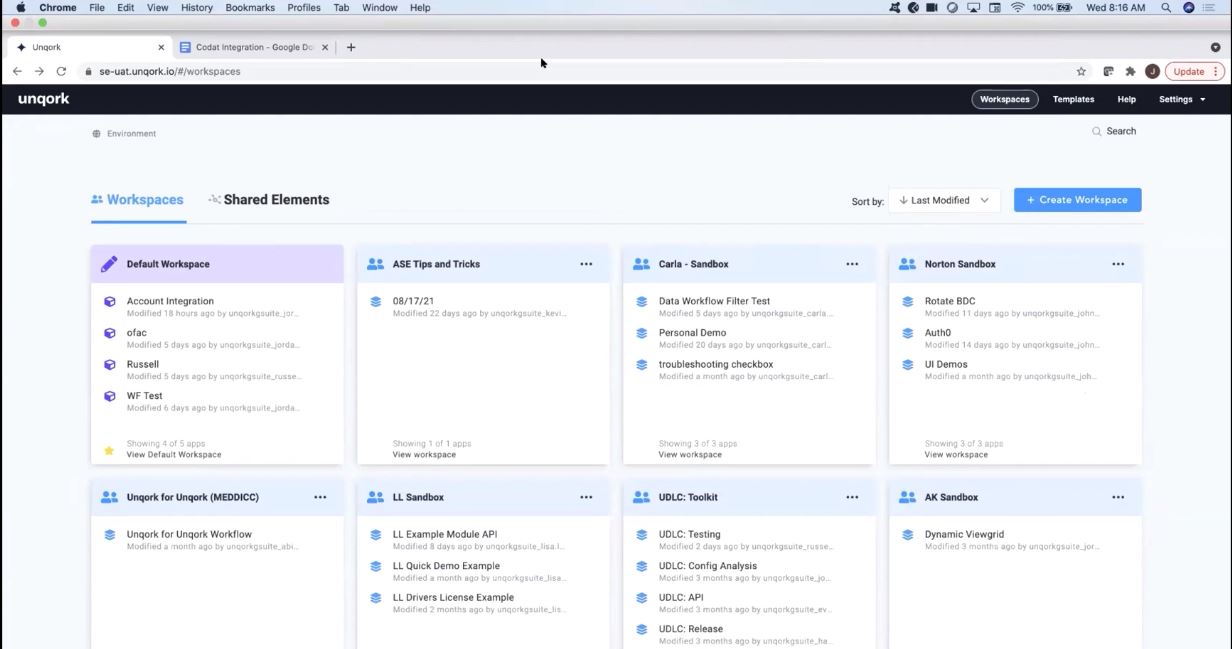Expand the Last Modified sort dropdown
This screenshot has height=649, width=1232.
coord(943,199)
